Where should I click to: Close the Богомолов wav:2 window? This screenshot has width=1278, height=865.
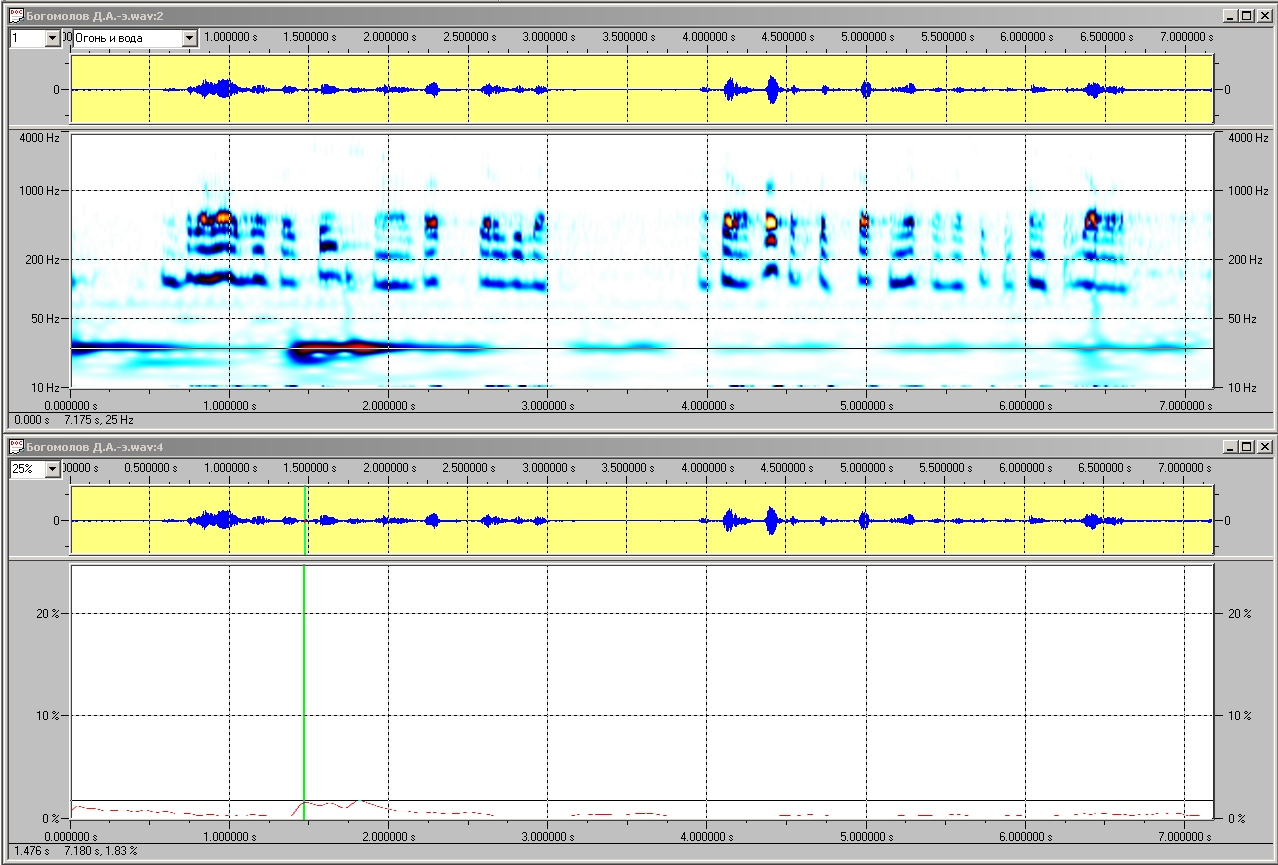pyautogui.click(x=1264, y=16)
